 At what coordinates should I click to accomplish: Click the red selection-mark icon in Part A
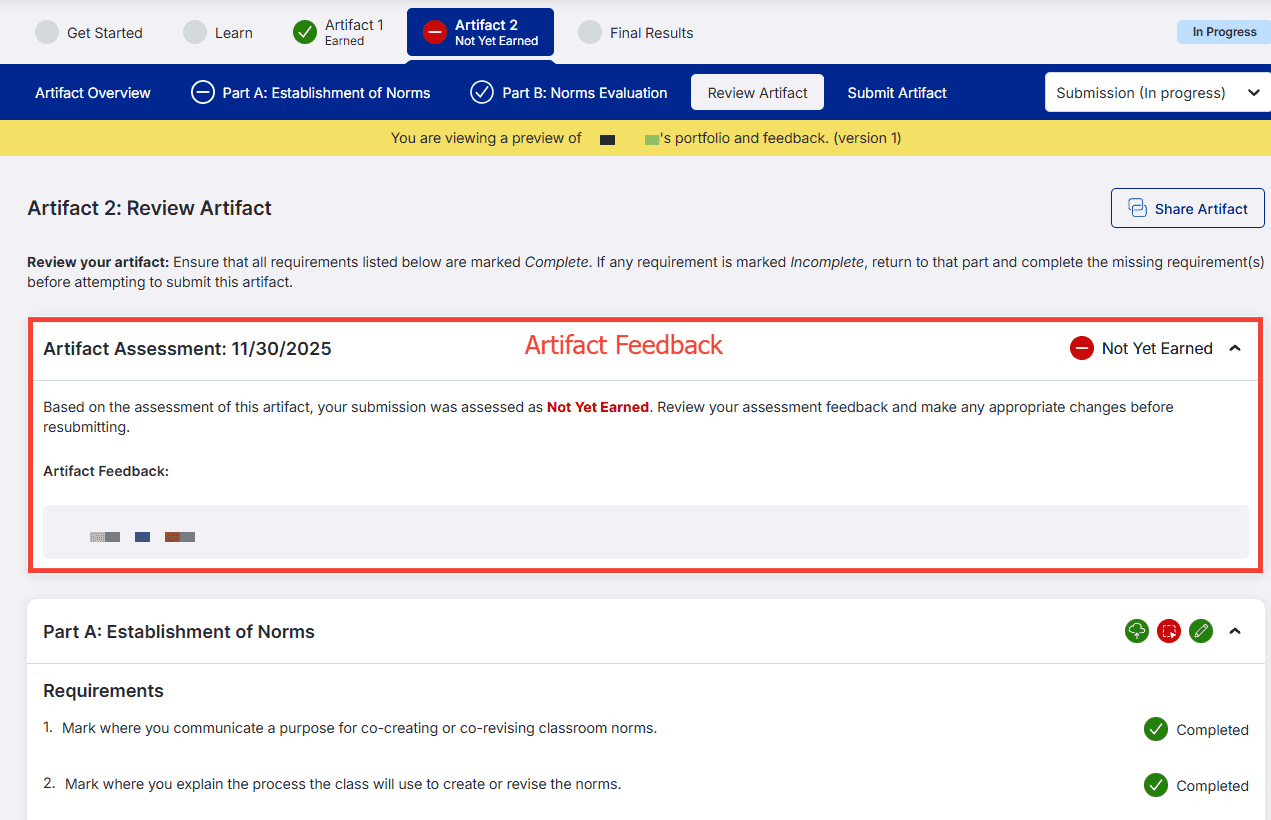click(x=1169, y=631)
